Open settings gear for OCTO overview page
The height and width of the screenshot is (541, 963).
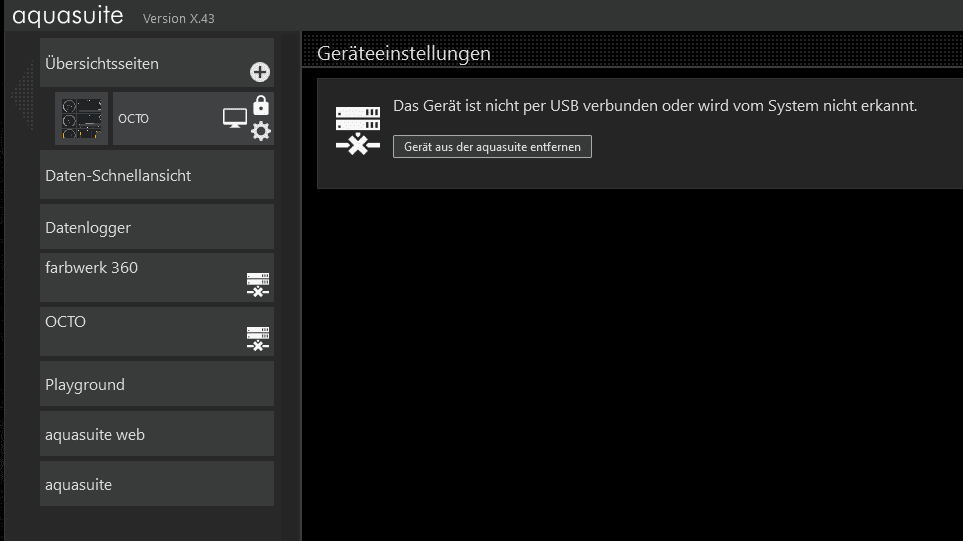(x=261, y=131)
